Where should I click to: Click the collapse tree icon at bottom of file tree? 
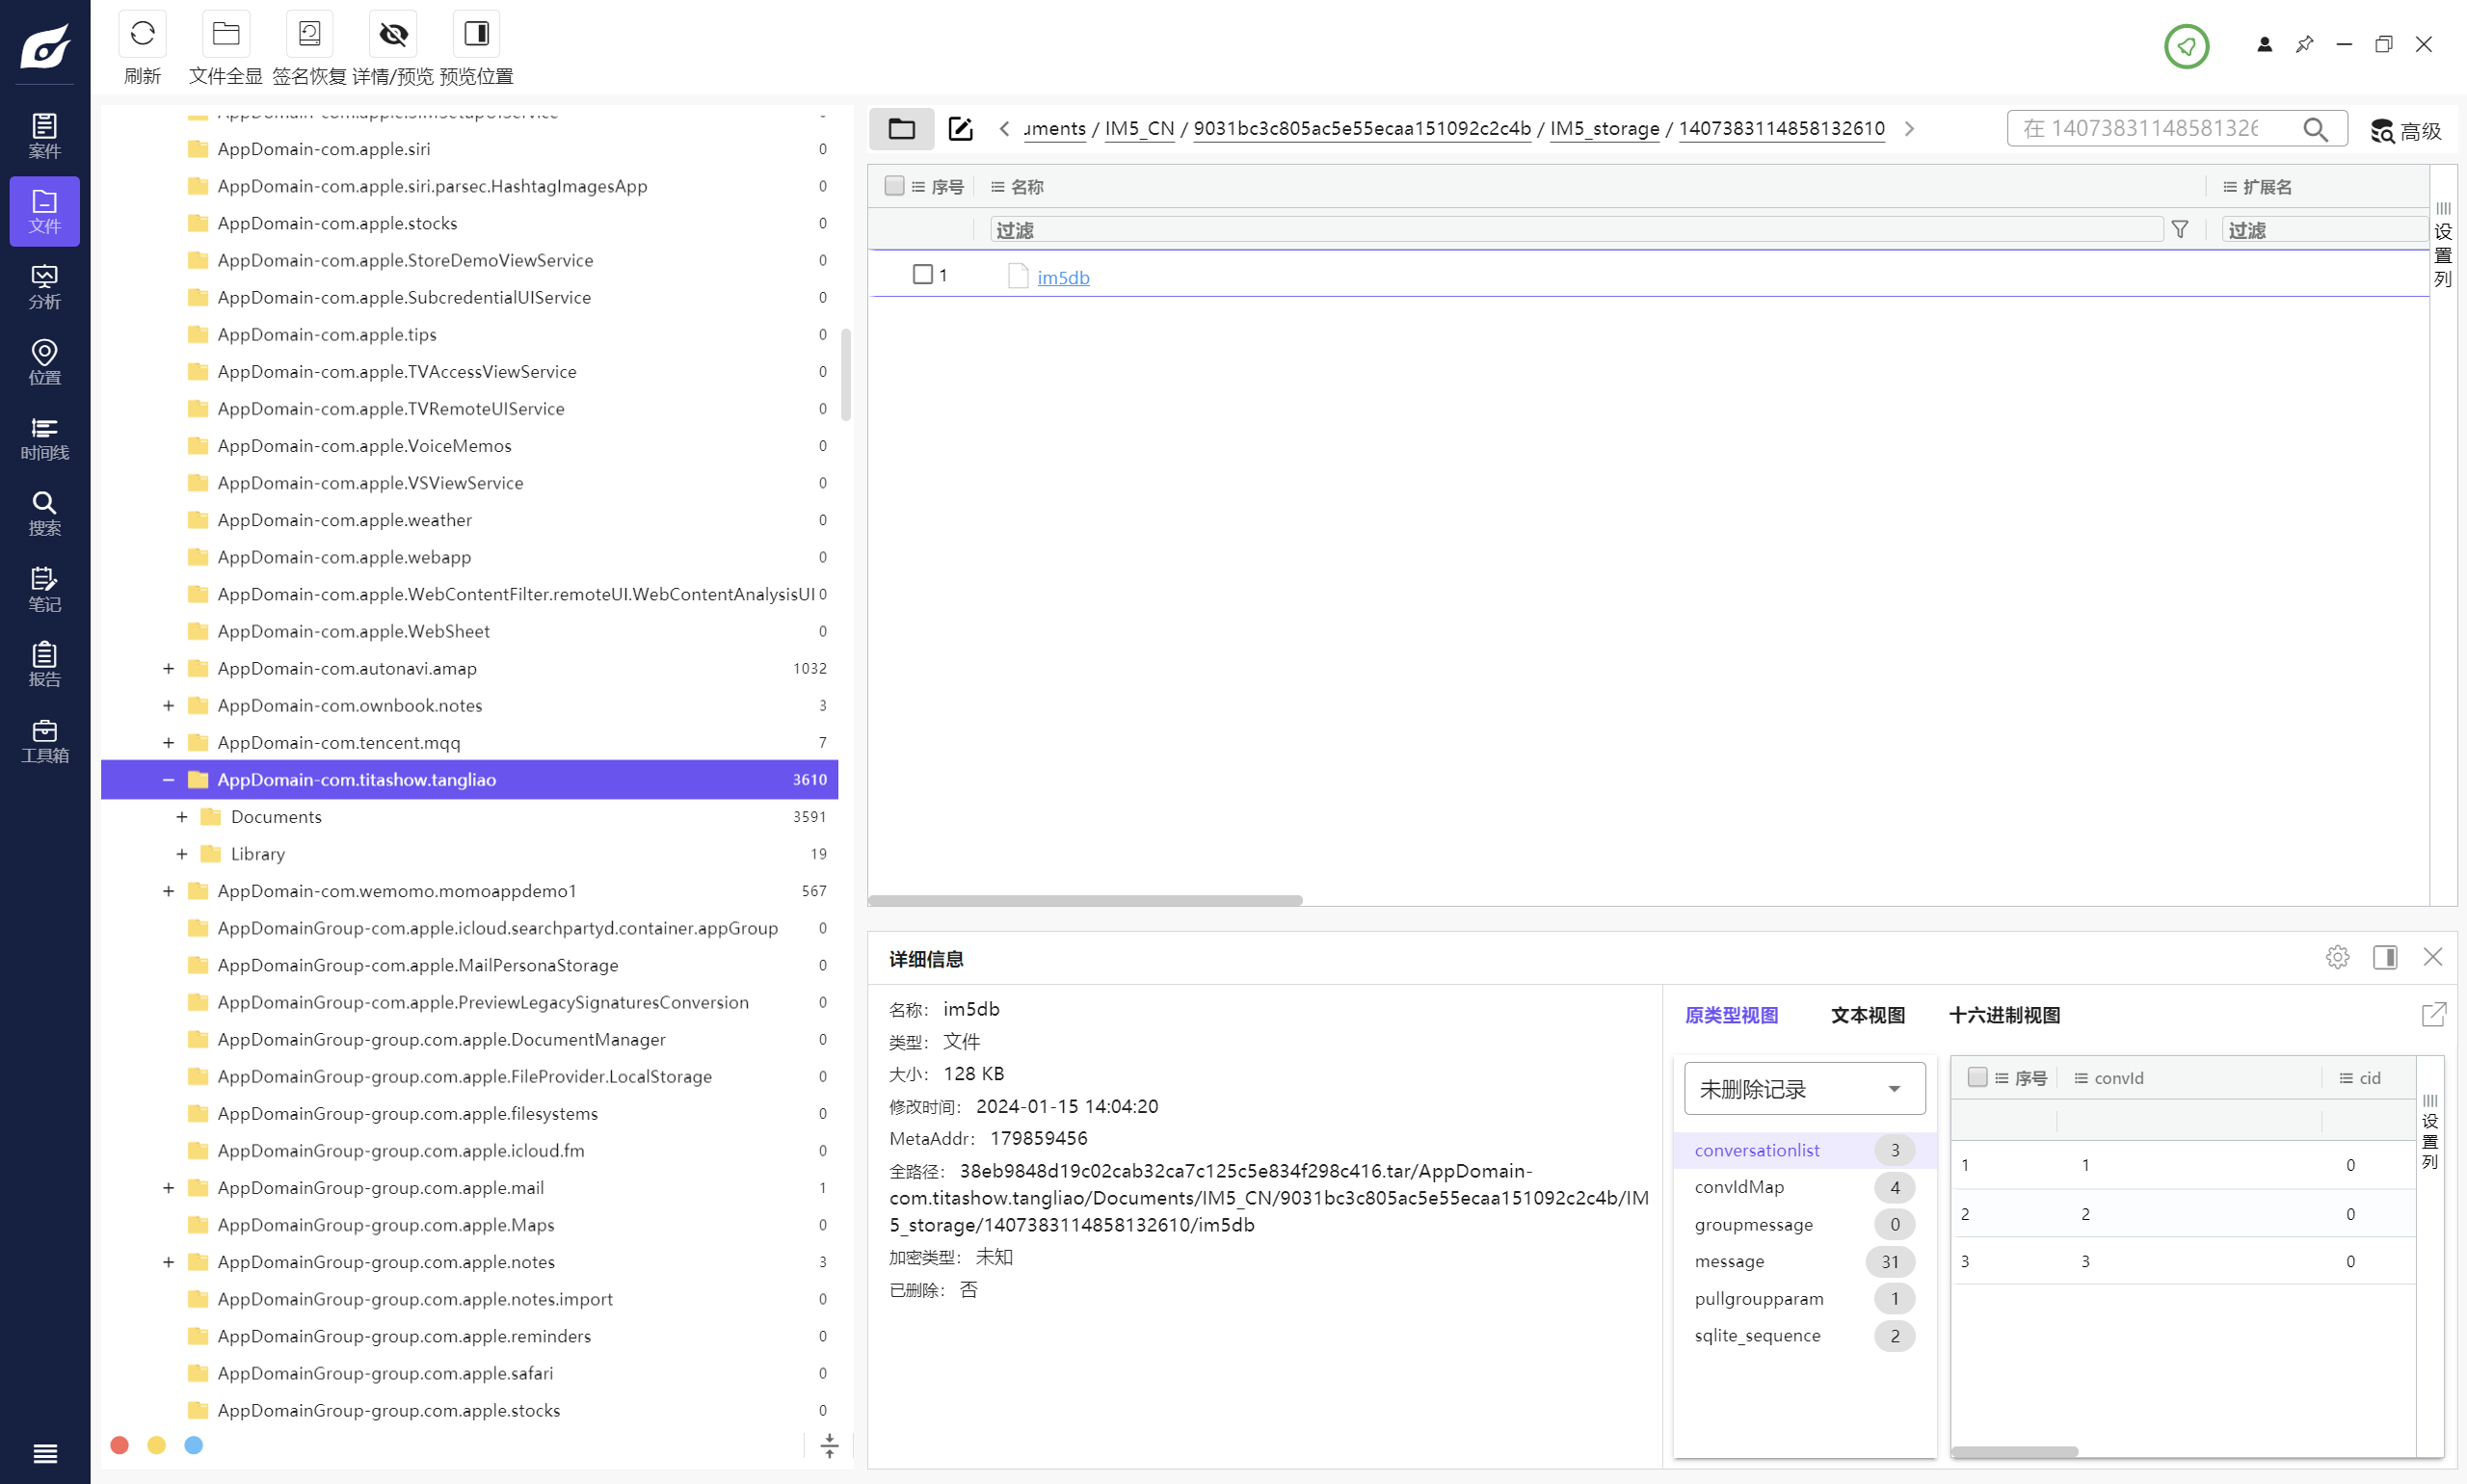(829, 1445)
